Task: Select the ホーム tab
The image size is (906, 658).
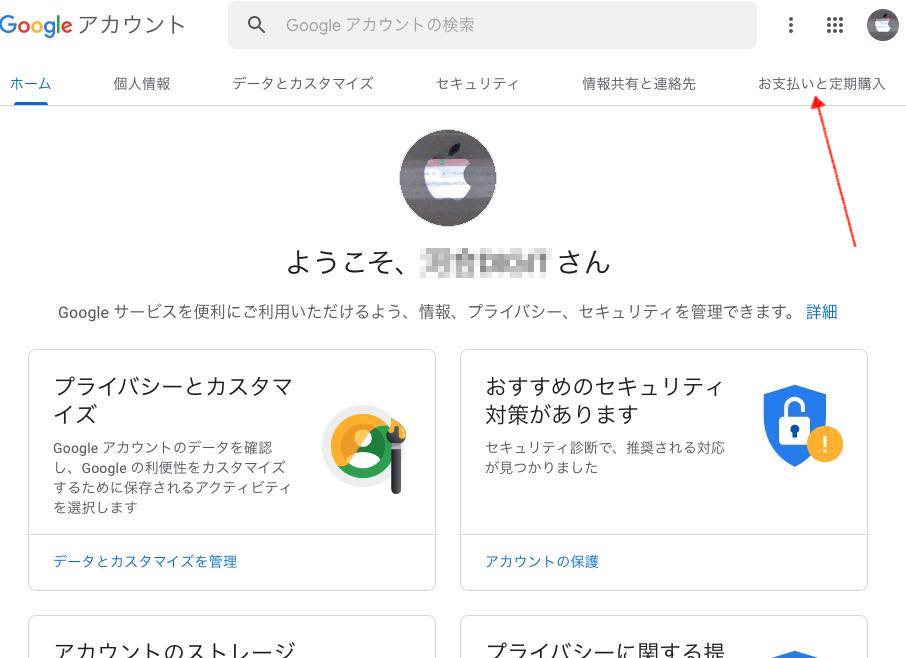Action: pyautogui.click(x=31, y=84)
